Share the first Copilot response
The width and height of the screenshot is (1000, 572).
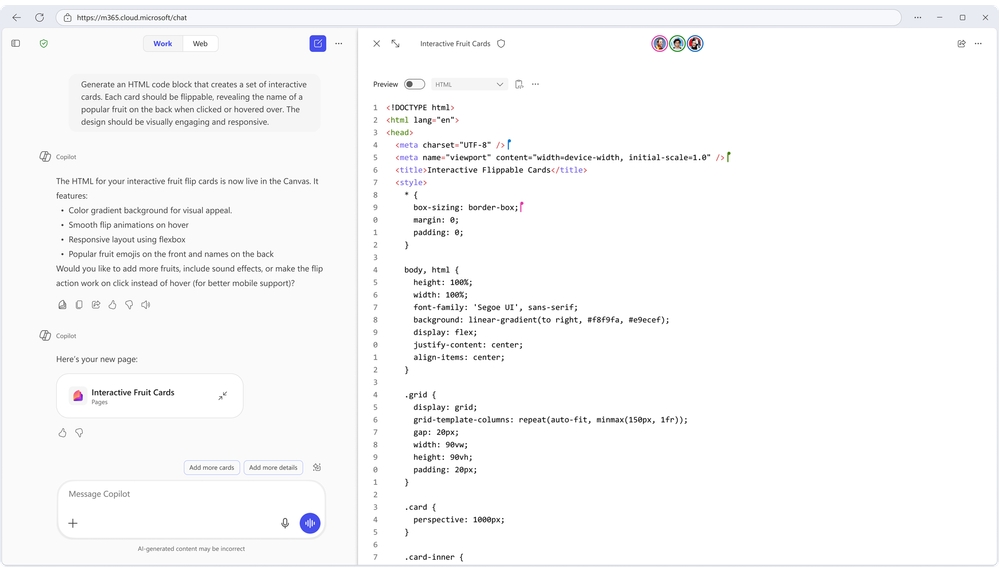point(96,305)
